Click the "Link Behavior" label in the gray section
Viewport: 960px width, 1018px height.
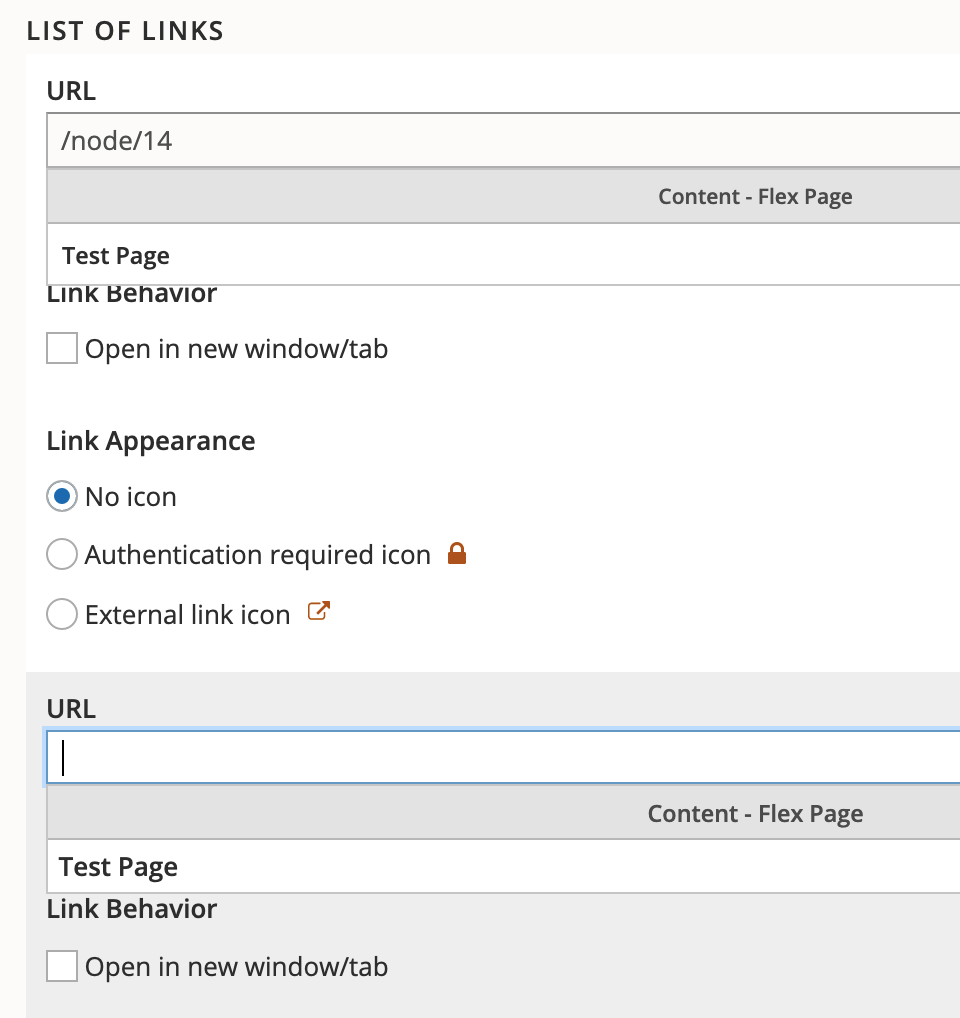(132, 909)
